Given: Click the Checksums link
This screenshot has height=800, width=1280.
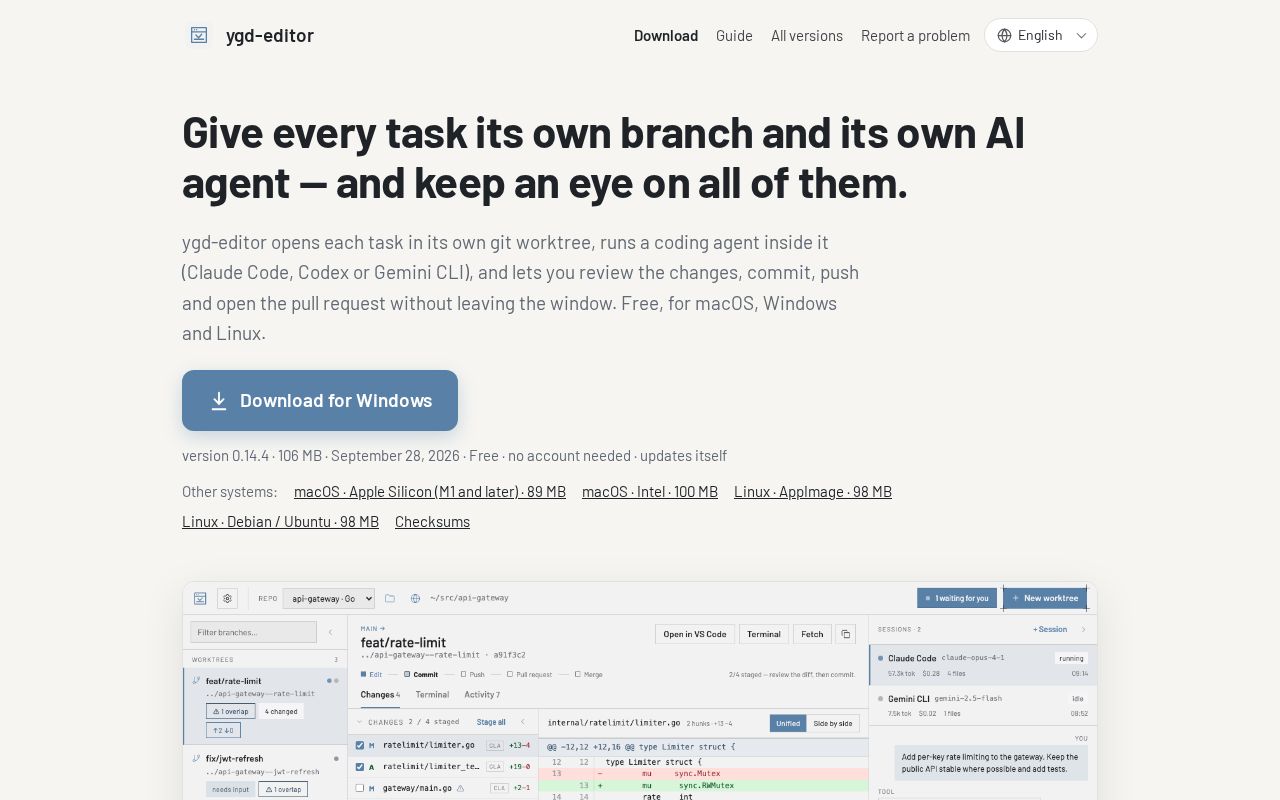Looking at the screenshot, I should [432, 521].
